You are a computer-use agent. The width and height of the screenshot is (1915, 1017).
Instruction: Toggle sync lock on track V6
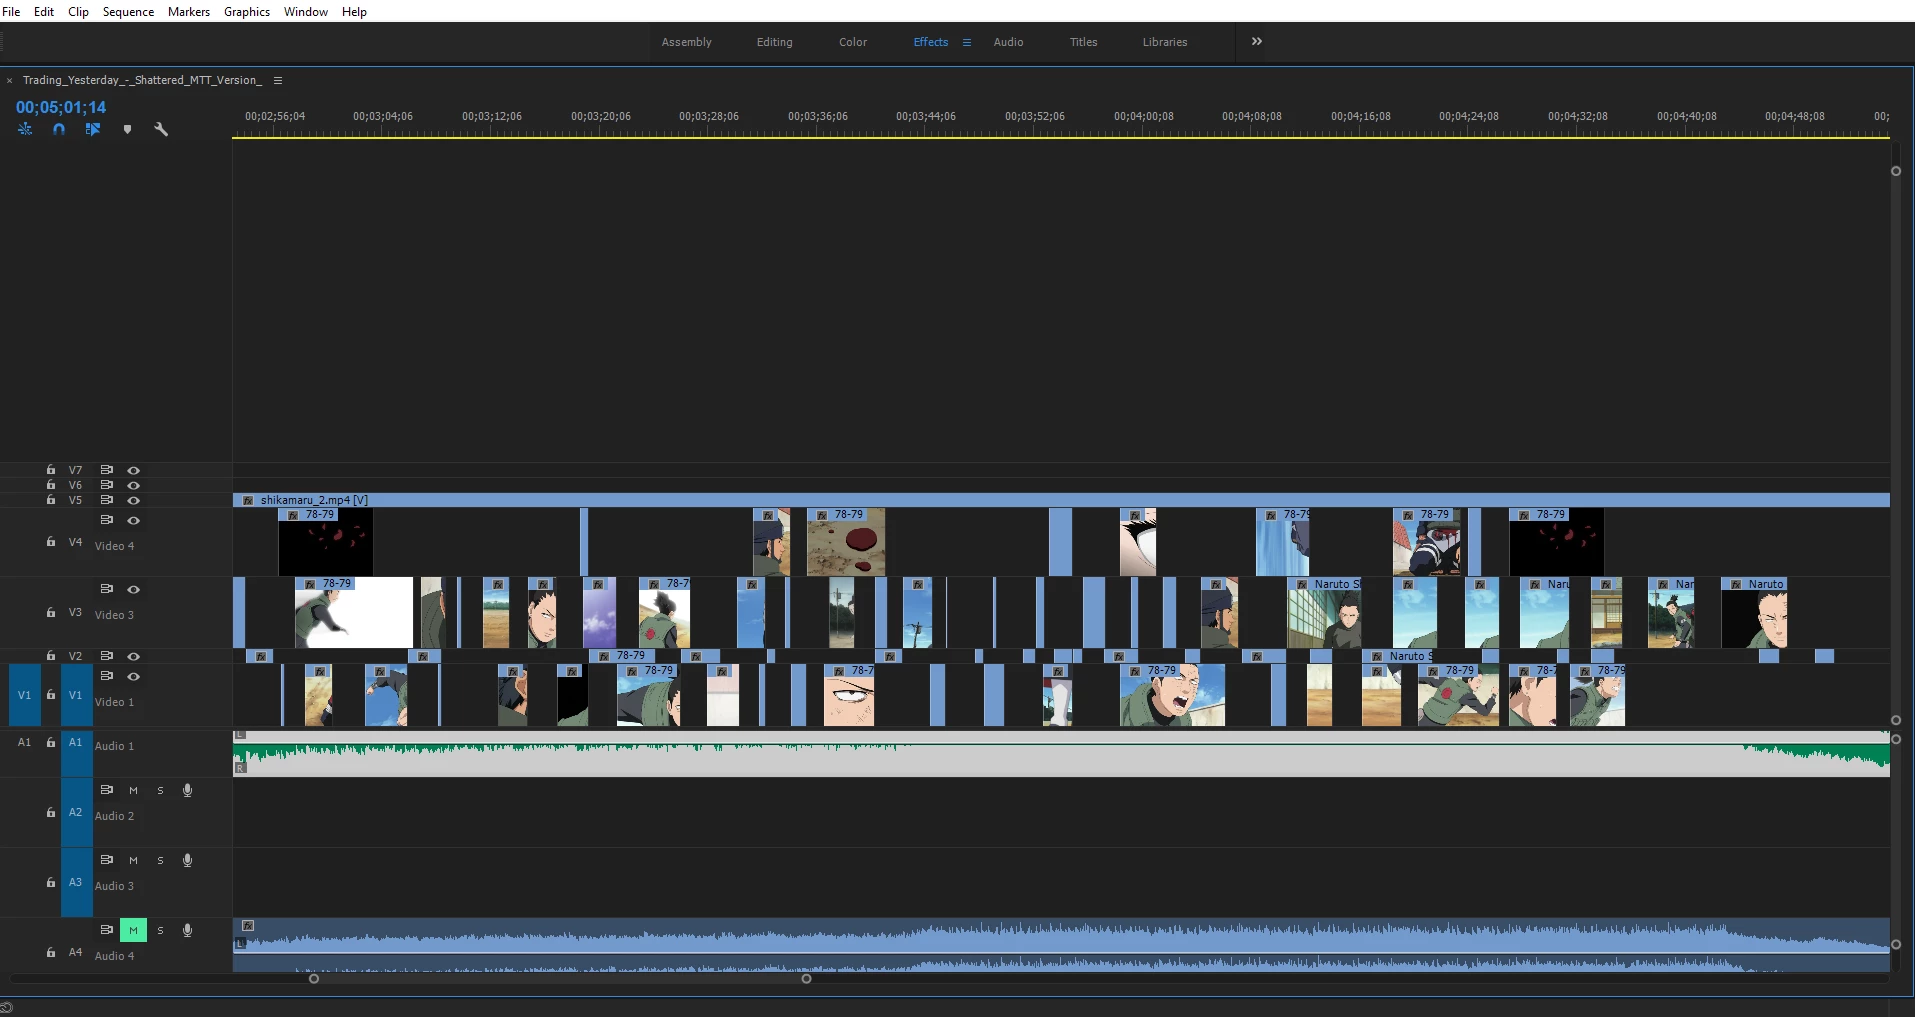(106, 485)
